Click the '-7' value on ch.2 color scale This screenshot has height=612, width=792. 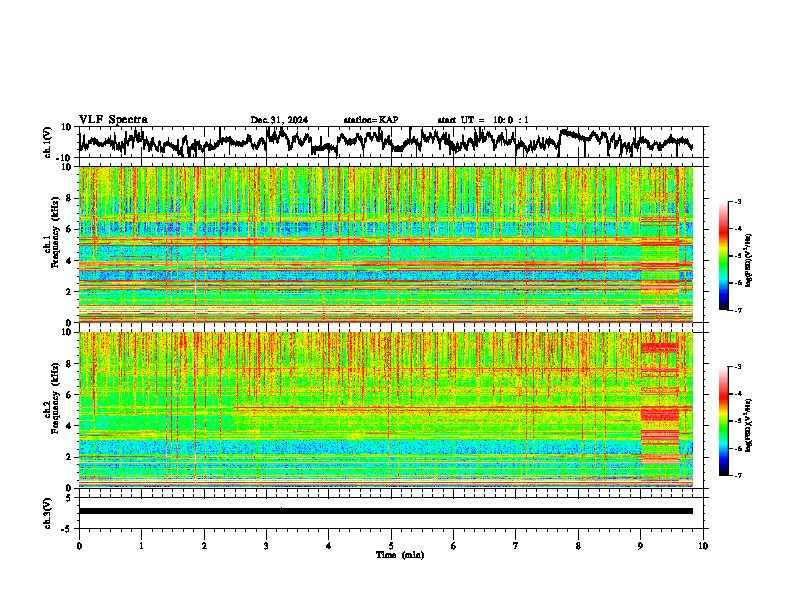click(737, 476)
